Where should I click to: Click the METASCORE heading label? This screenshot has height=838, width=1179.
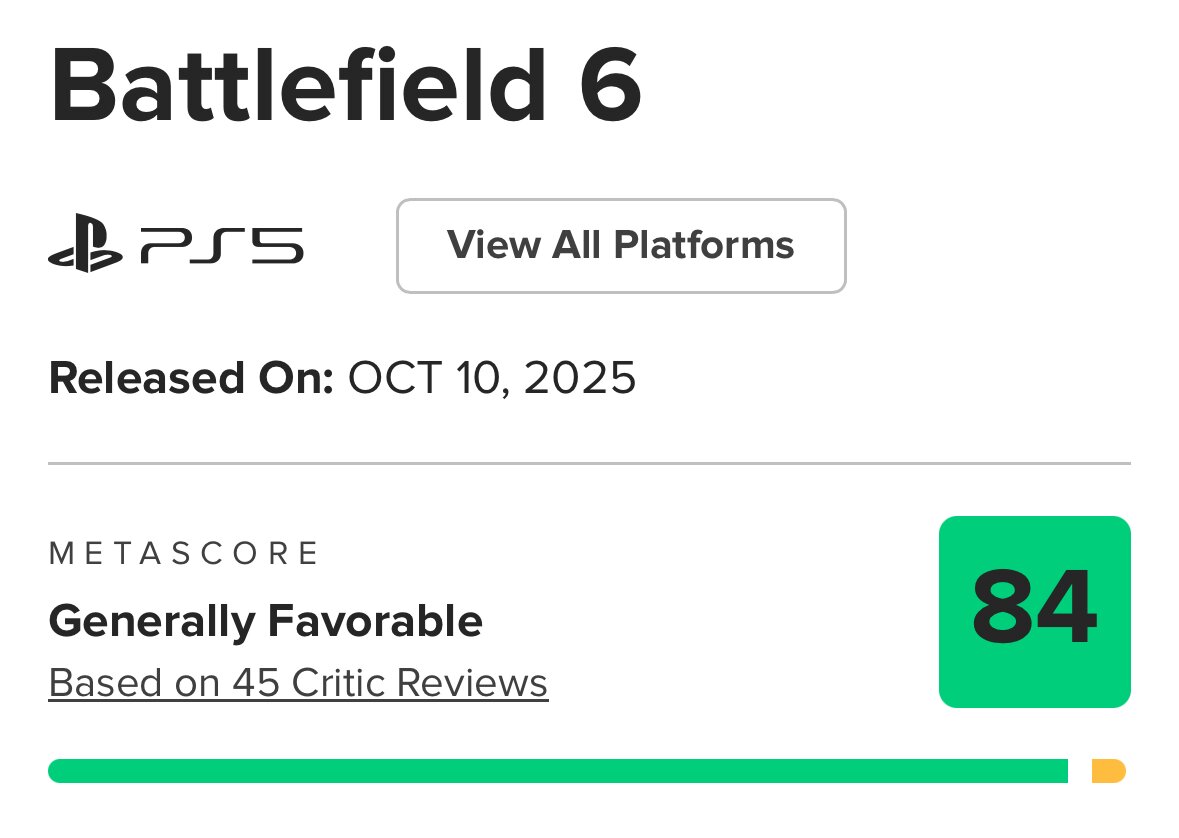coord(184,553)
